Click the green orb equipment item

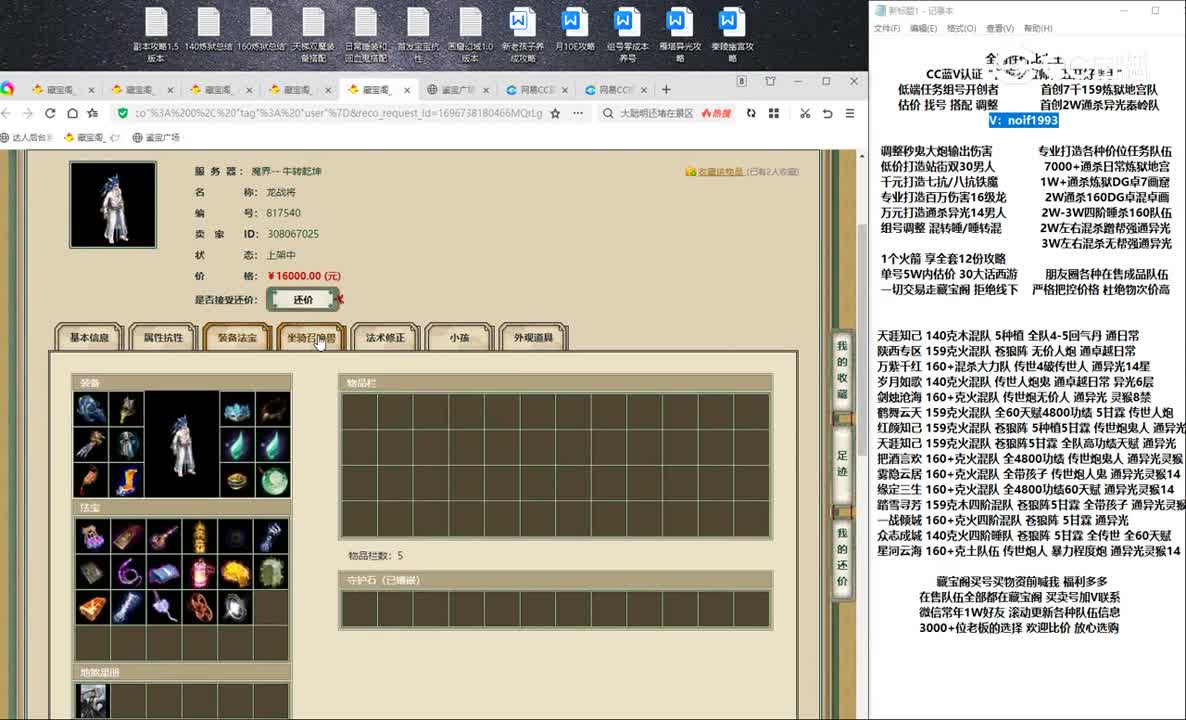coord(273,480)
